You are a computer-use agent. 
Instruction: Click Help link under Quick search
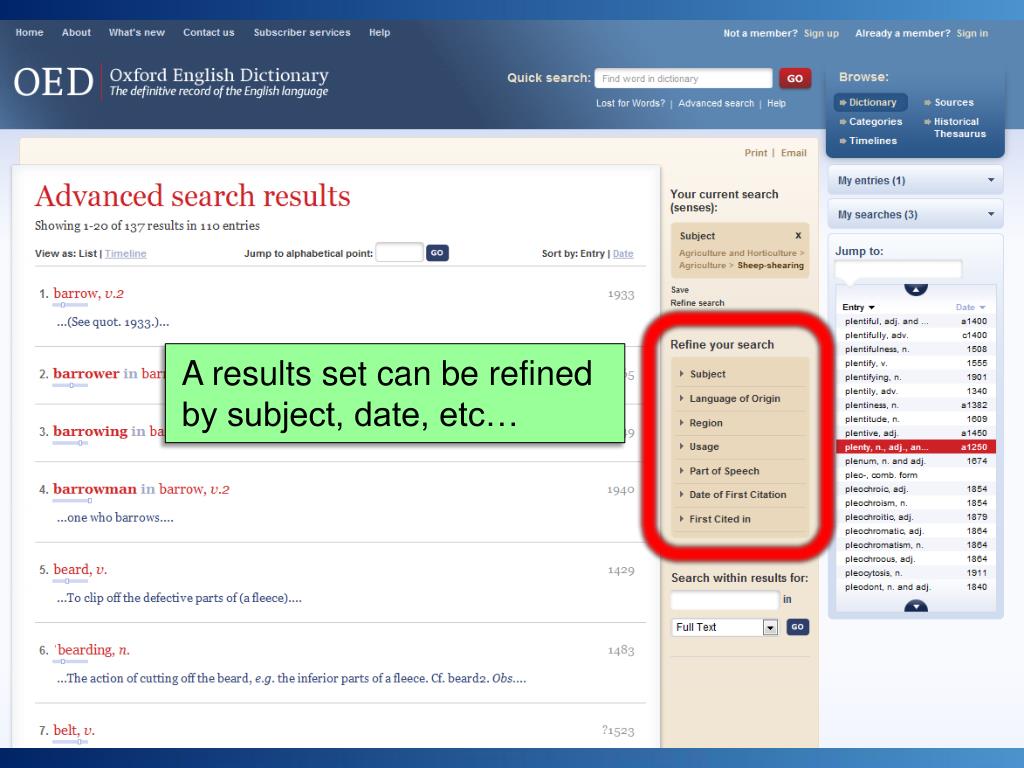tap(776, 103)
